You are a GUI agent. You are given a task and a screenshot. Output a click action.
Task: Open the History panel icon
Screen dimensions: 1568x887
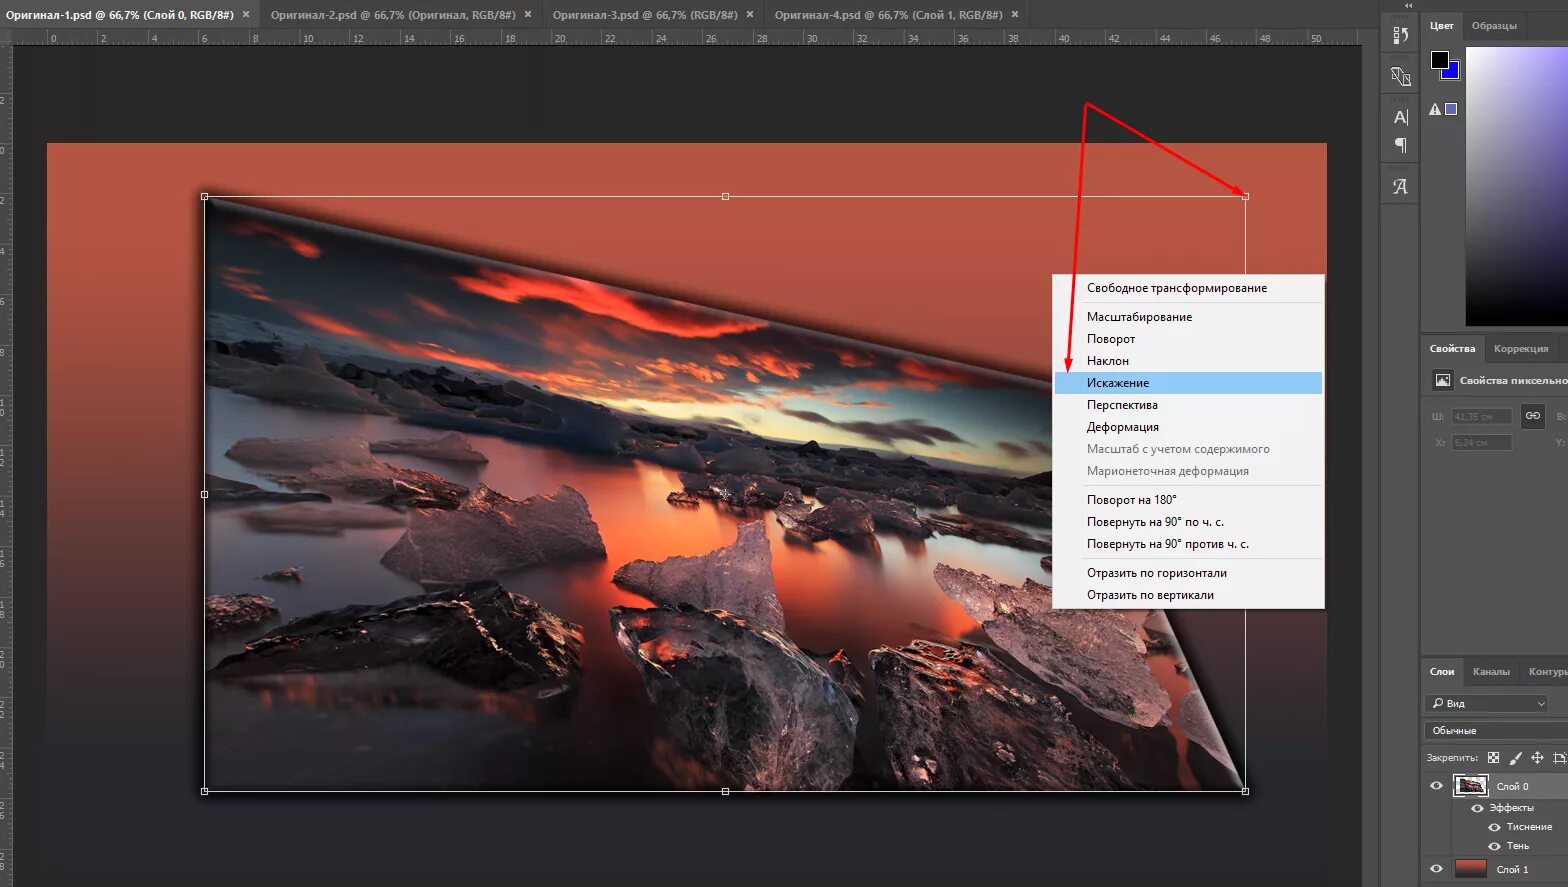[x=1400, y=35]
